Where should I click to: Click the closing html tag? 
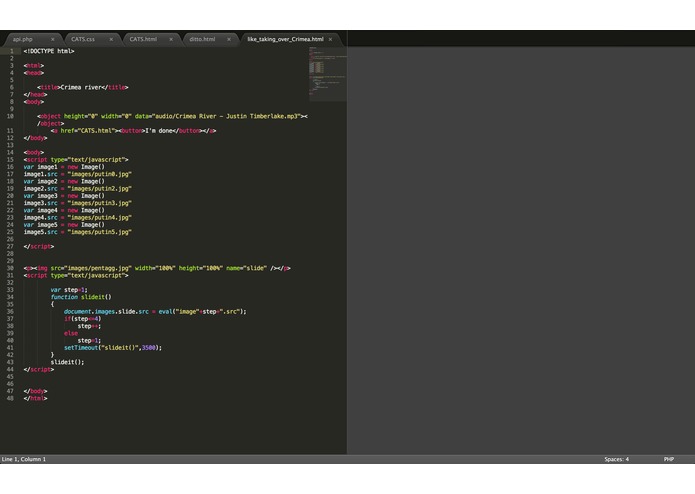pyautogui.click(x=35, y=399)
